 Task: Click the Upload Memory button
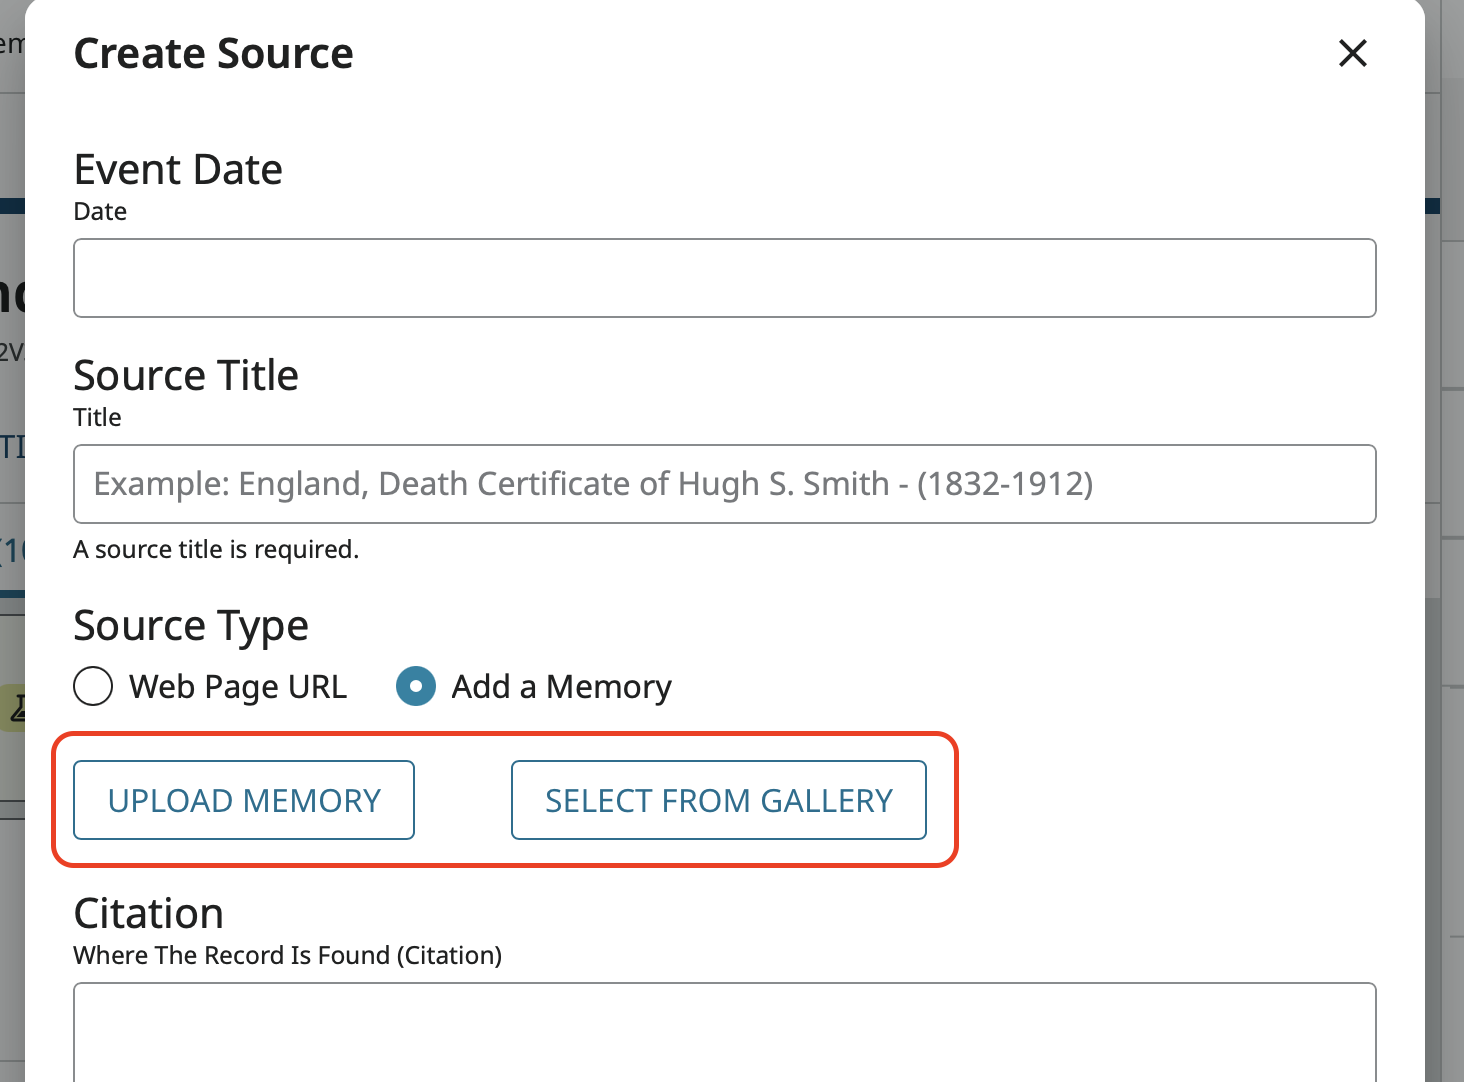pyautogui.click(x=244, y=800)
